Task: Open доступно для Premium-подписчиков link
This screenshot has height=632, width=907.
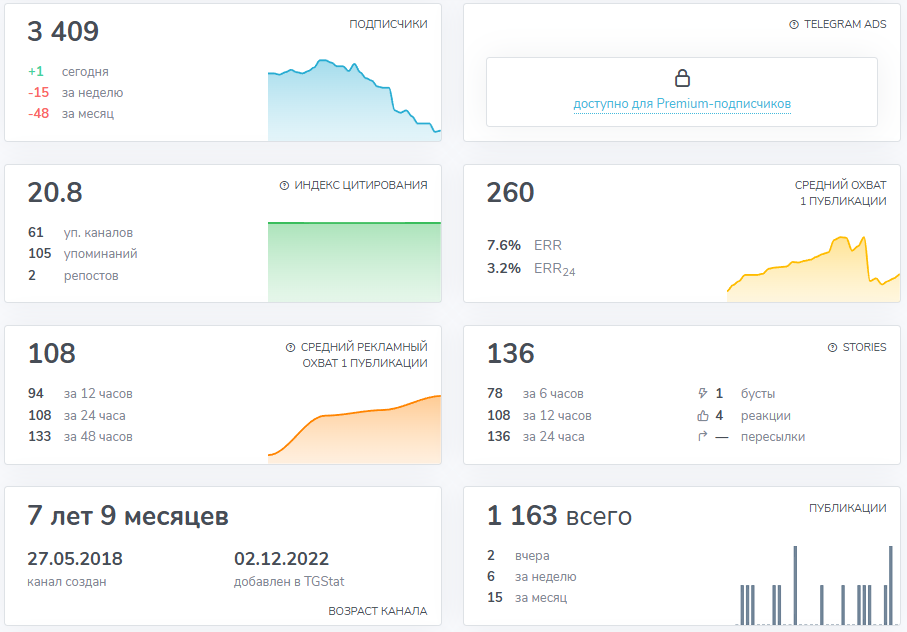Action: (x=682, y=104)
